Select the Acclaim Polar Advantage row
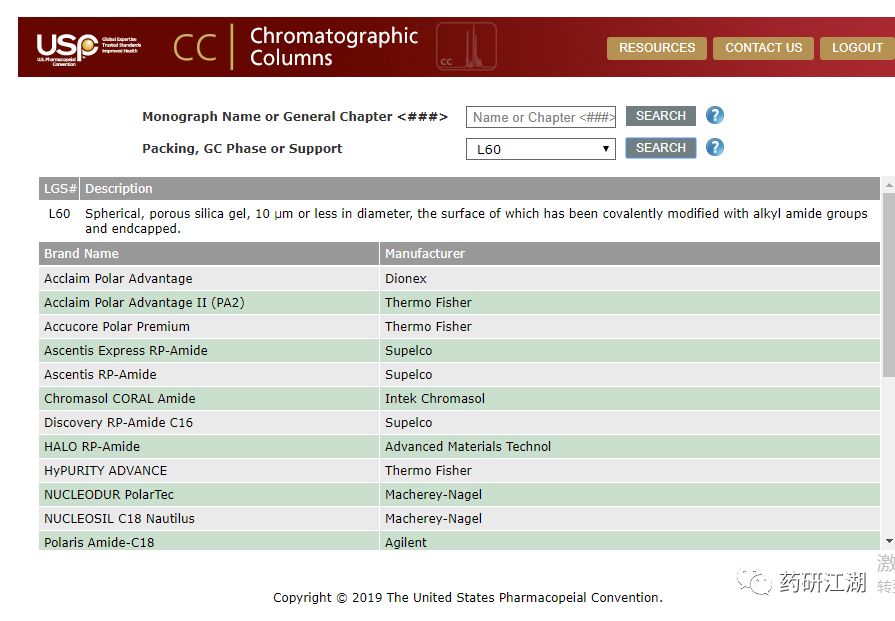The width and height of the screenshot is (895, 621). 459,279
